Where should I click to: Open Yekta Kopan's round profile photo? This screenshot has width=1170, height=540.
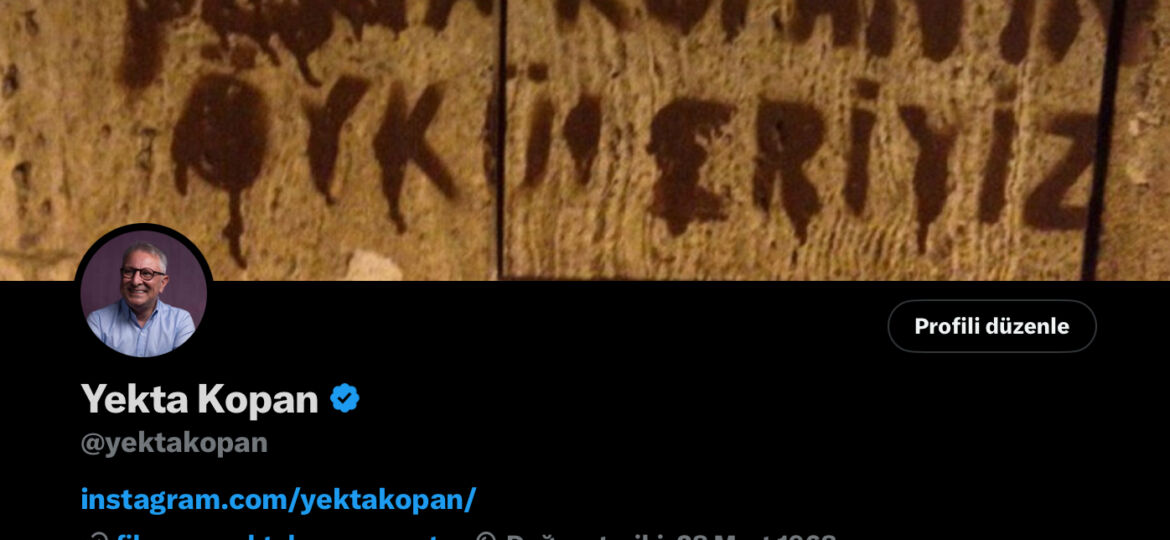[143, 293]
